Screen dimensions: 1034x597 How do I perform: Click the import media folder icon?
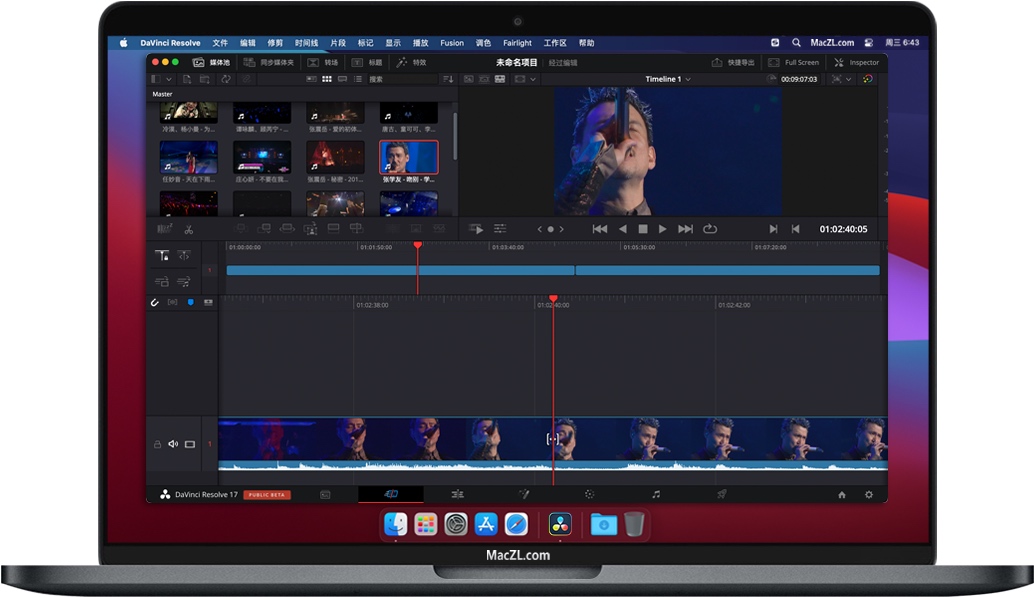point(205,79)
